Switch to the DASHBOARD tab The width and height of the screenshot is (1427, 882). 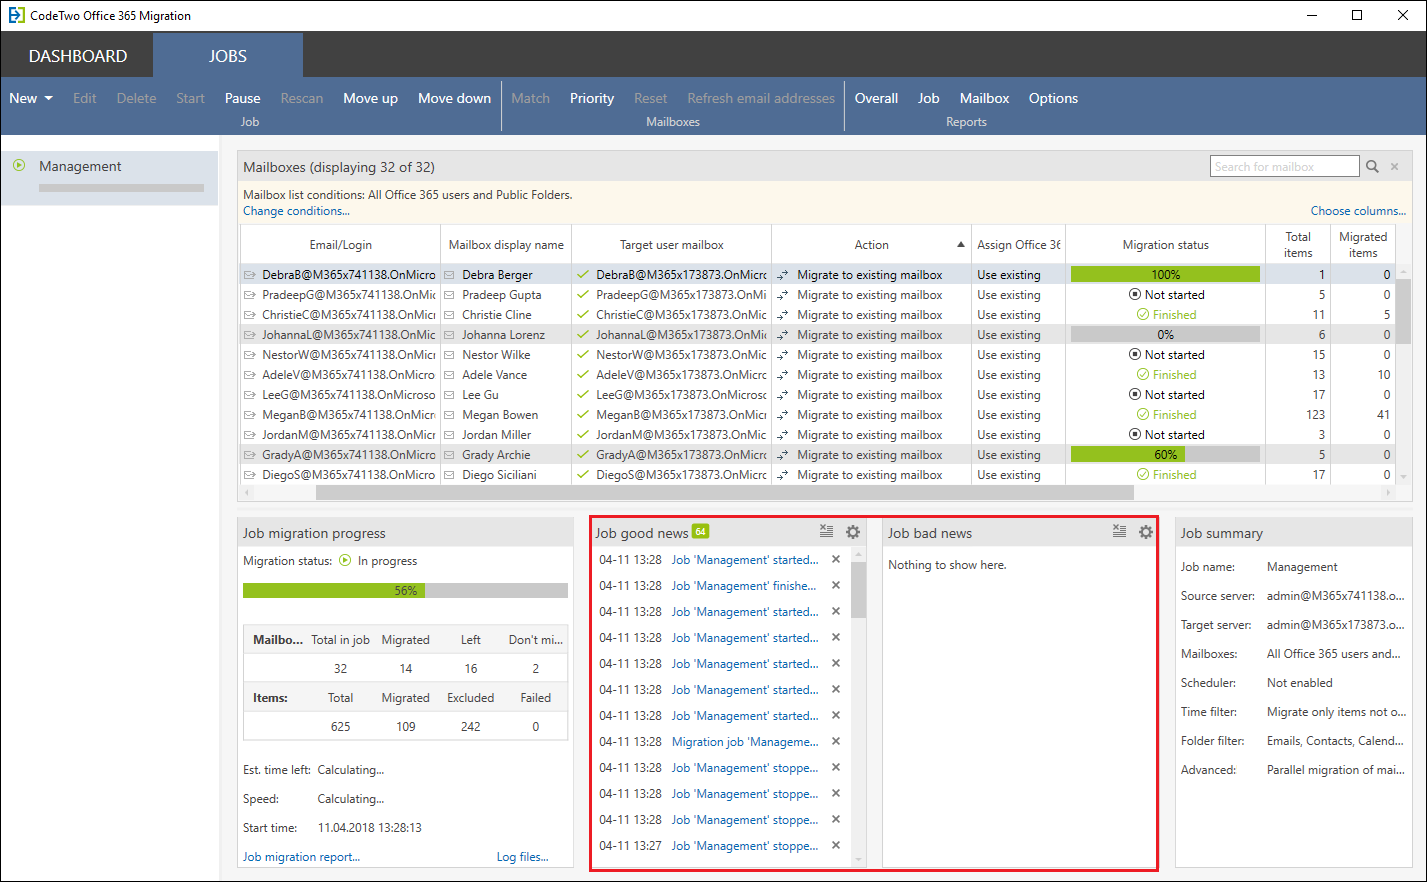pos(78,56)
